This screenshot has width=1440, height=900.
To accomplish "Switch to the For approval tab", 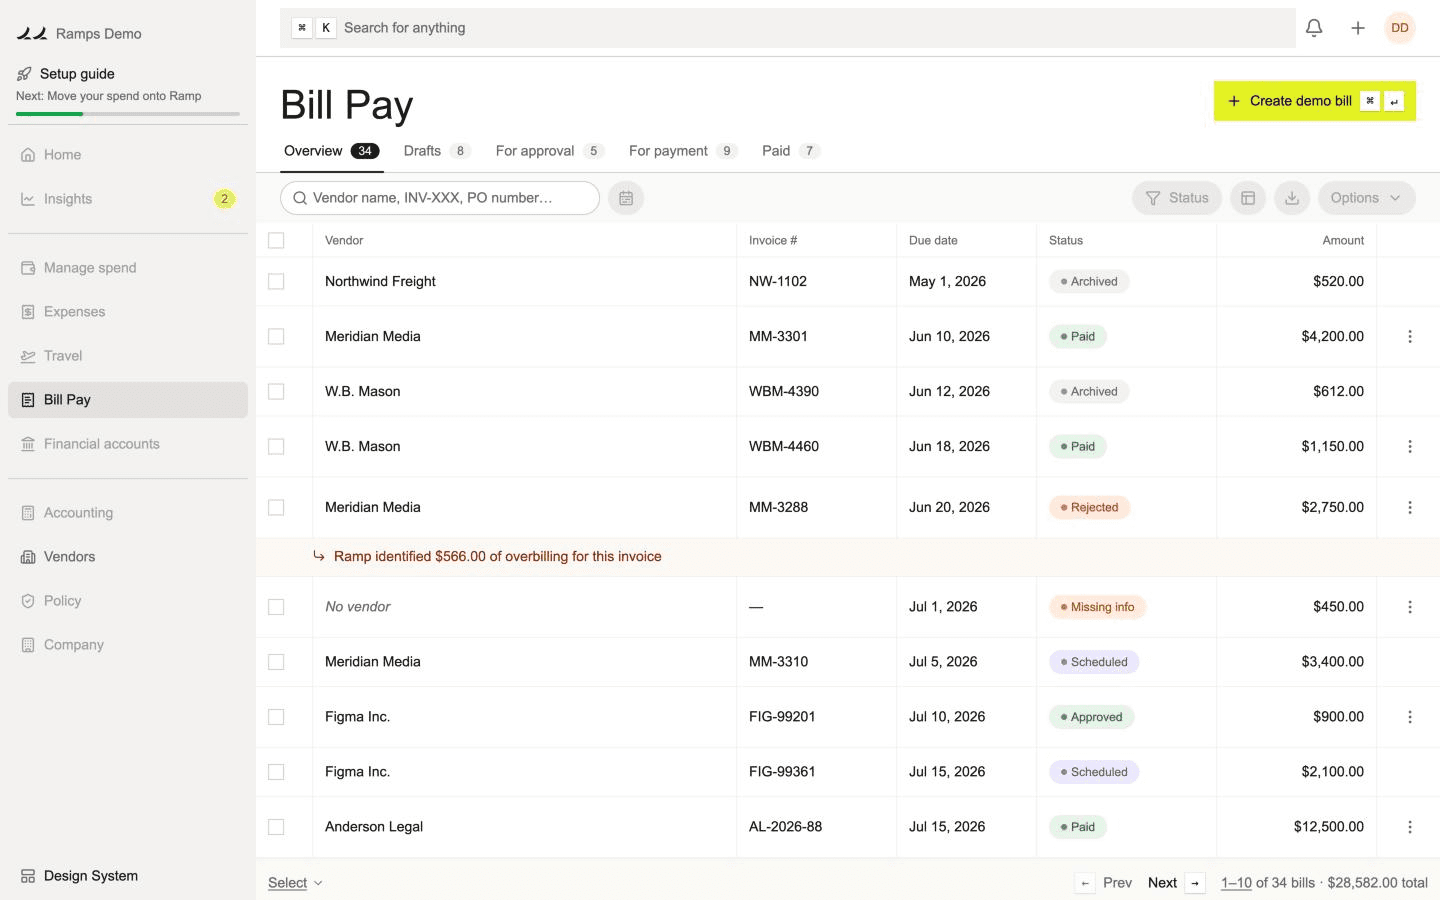I will click(x=550, y=151).
